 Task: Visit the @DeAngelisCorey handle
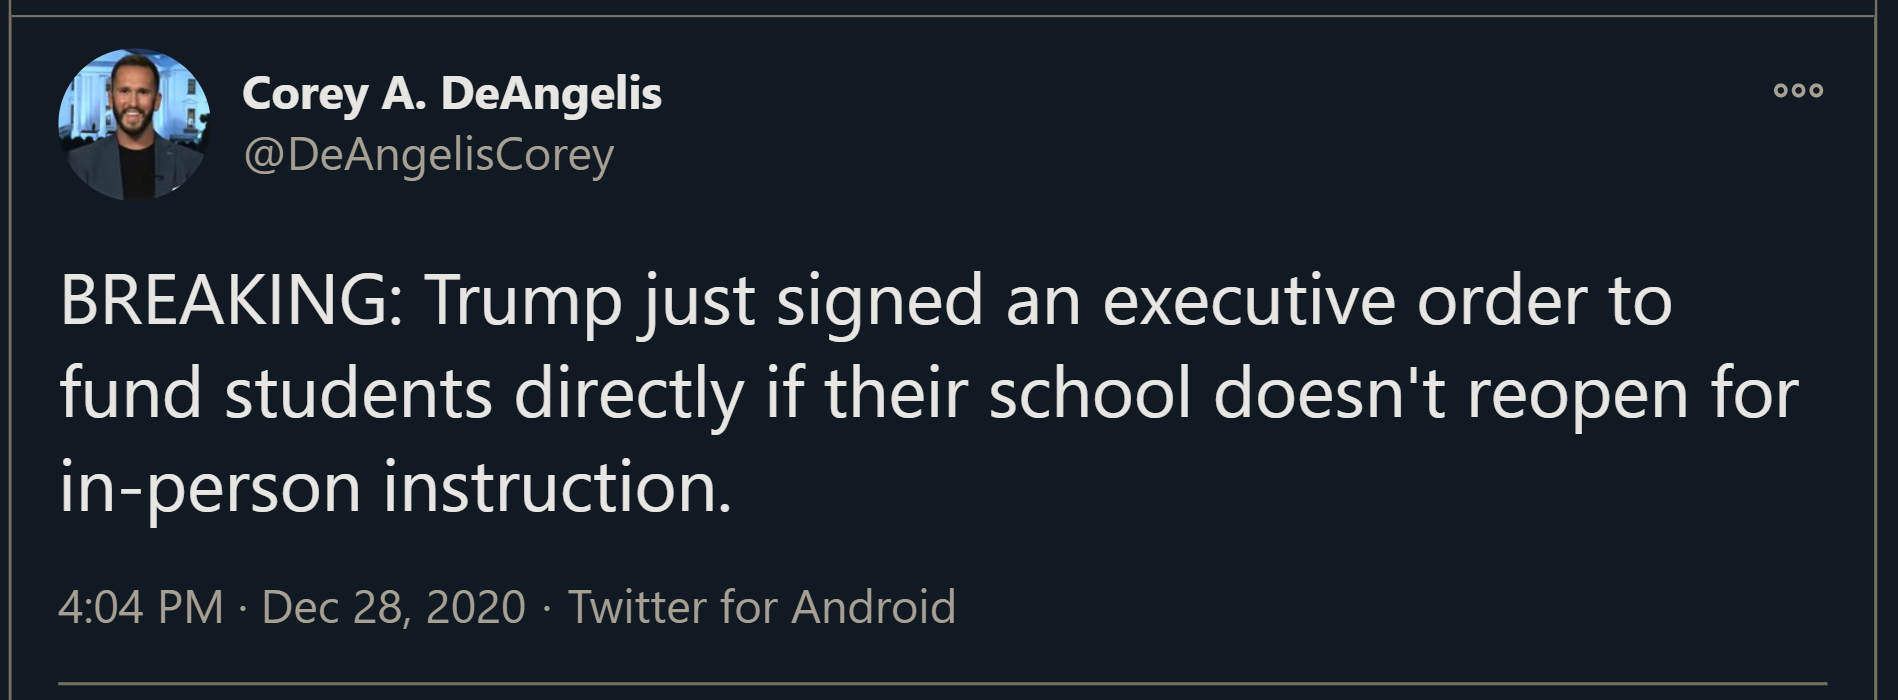(428, 155)
